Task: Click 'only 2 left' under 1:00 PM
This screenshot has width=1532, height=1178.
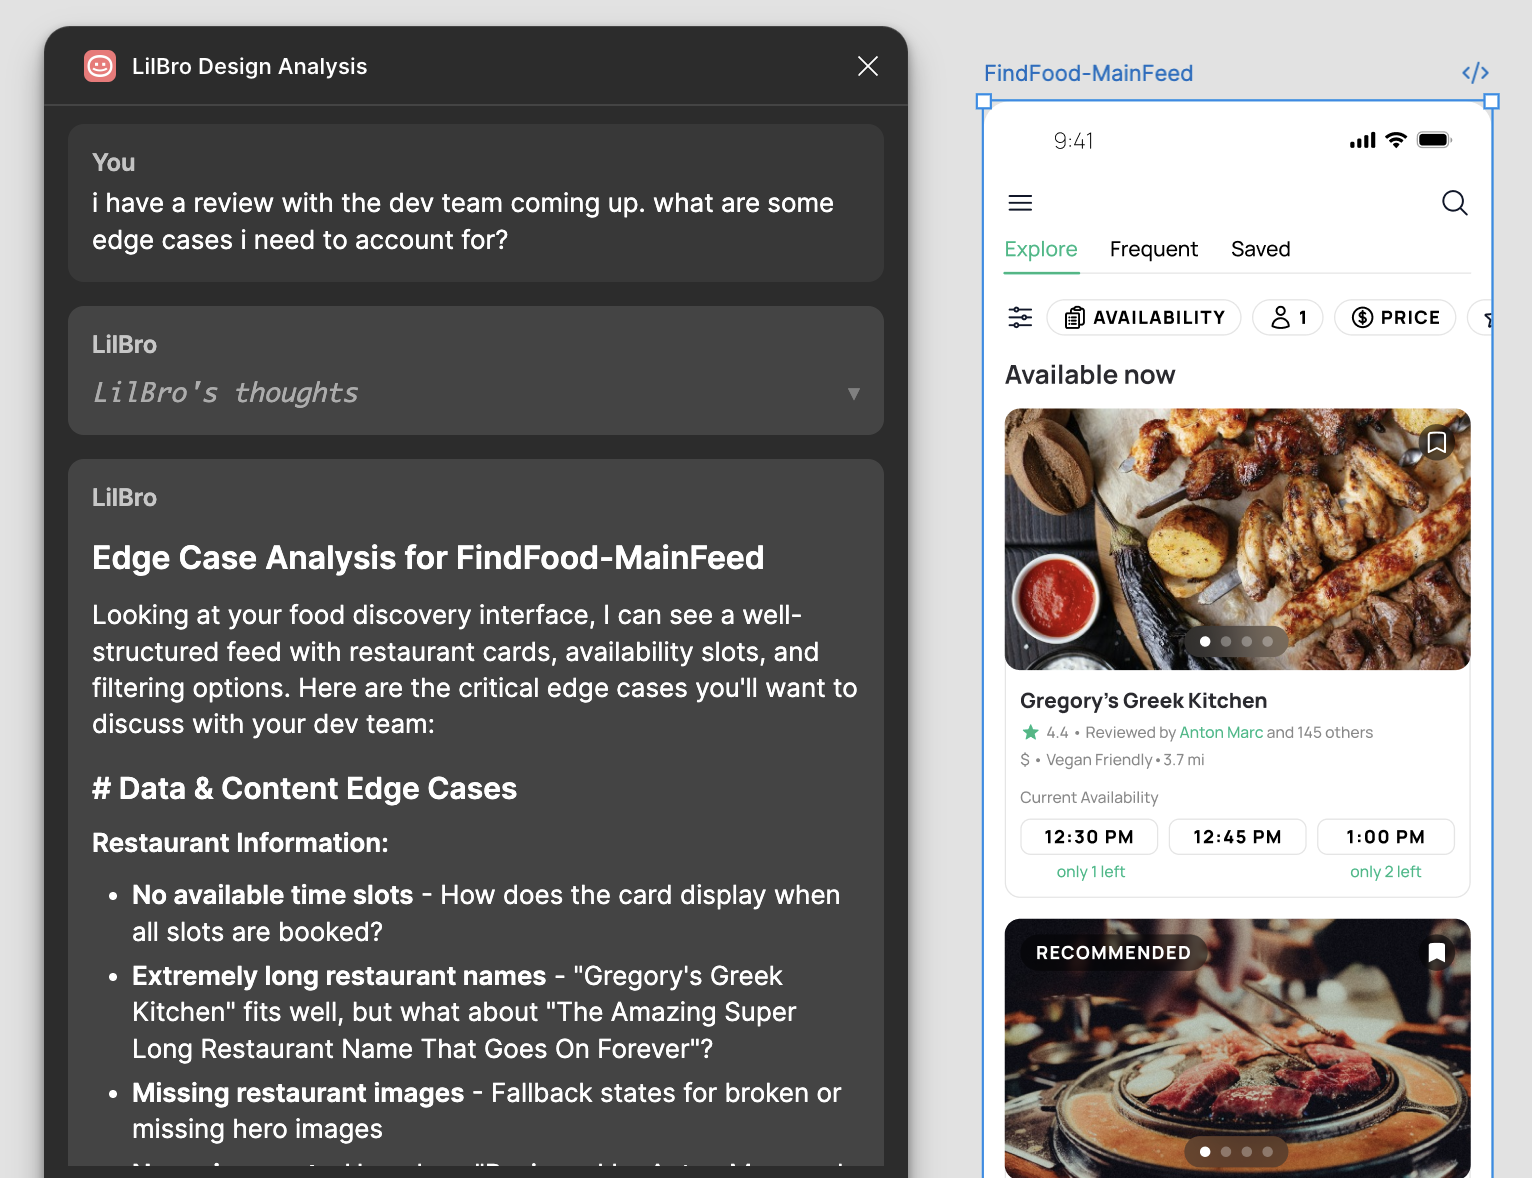Action: 1385,872
